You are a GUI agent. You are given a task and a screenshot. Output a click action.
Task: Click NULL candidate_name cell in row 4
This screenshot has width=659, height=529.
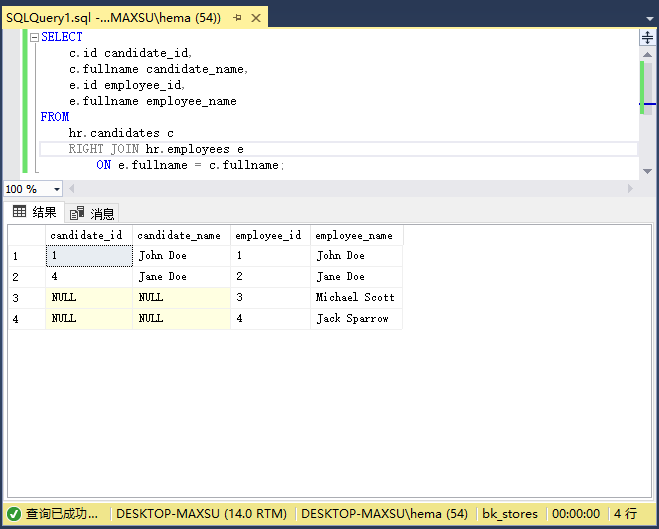(x=181, y=319)
